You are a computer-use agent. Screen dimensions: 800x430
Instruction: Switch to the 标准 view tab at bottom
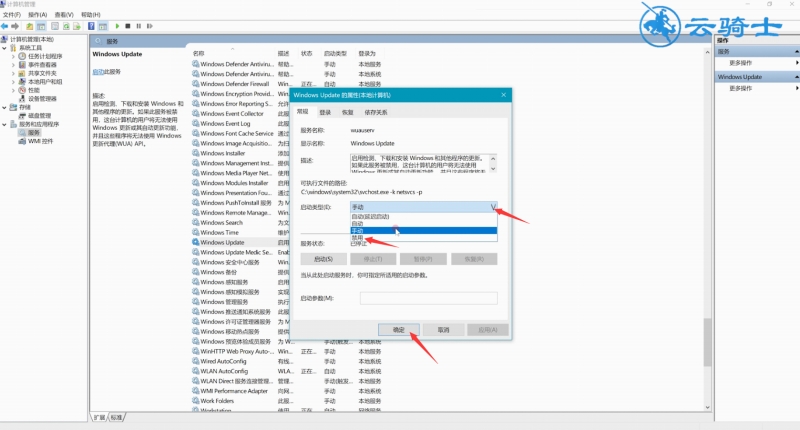116,417
